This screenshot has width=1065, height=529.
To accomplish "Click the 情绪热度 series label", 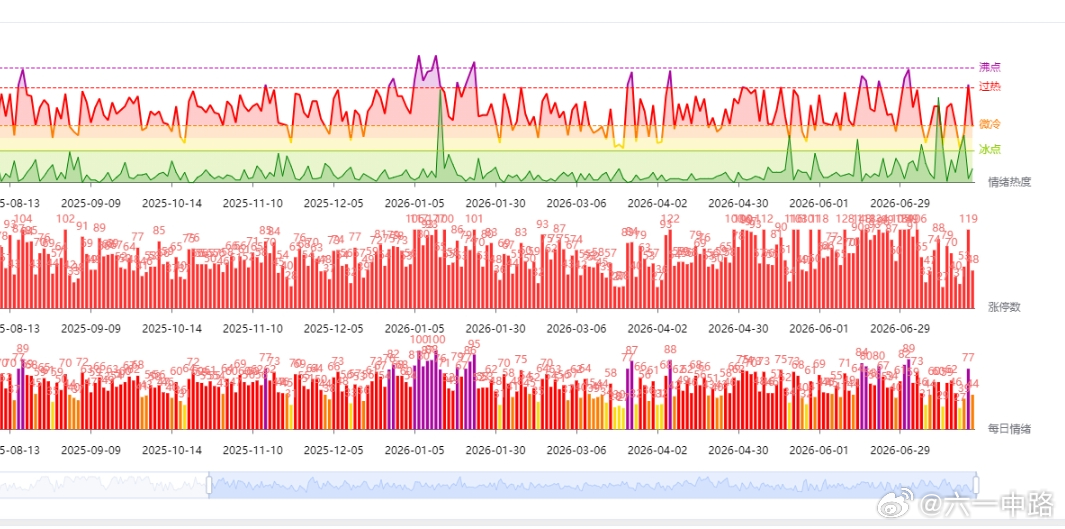I will (1009, 181).
